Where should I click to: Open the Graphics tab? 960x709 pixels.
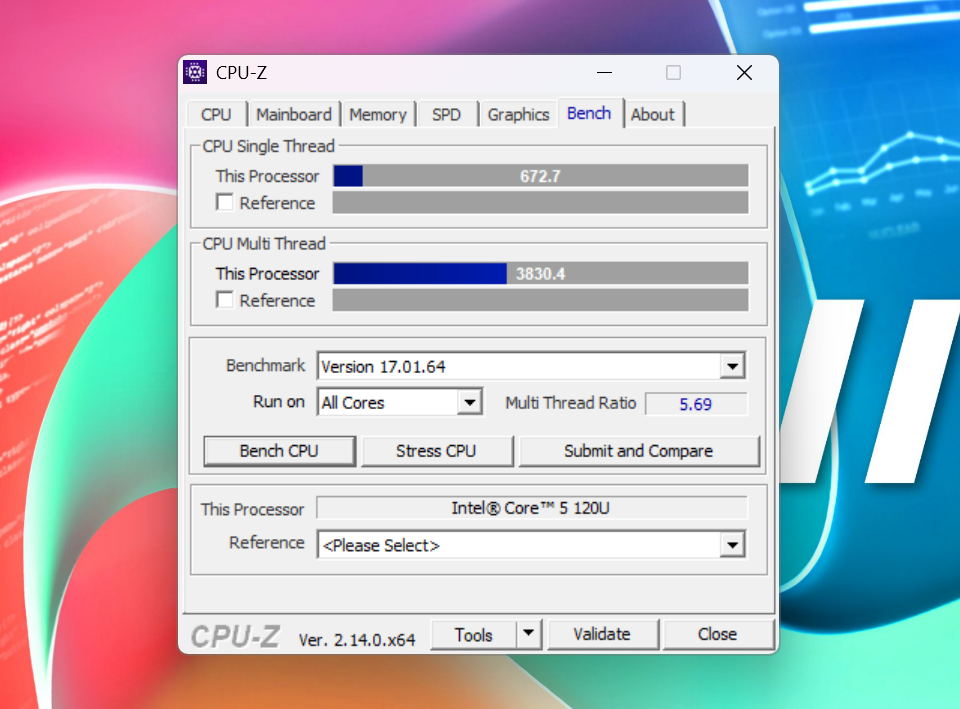tap(519, 114)
